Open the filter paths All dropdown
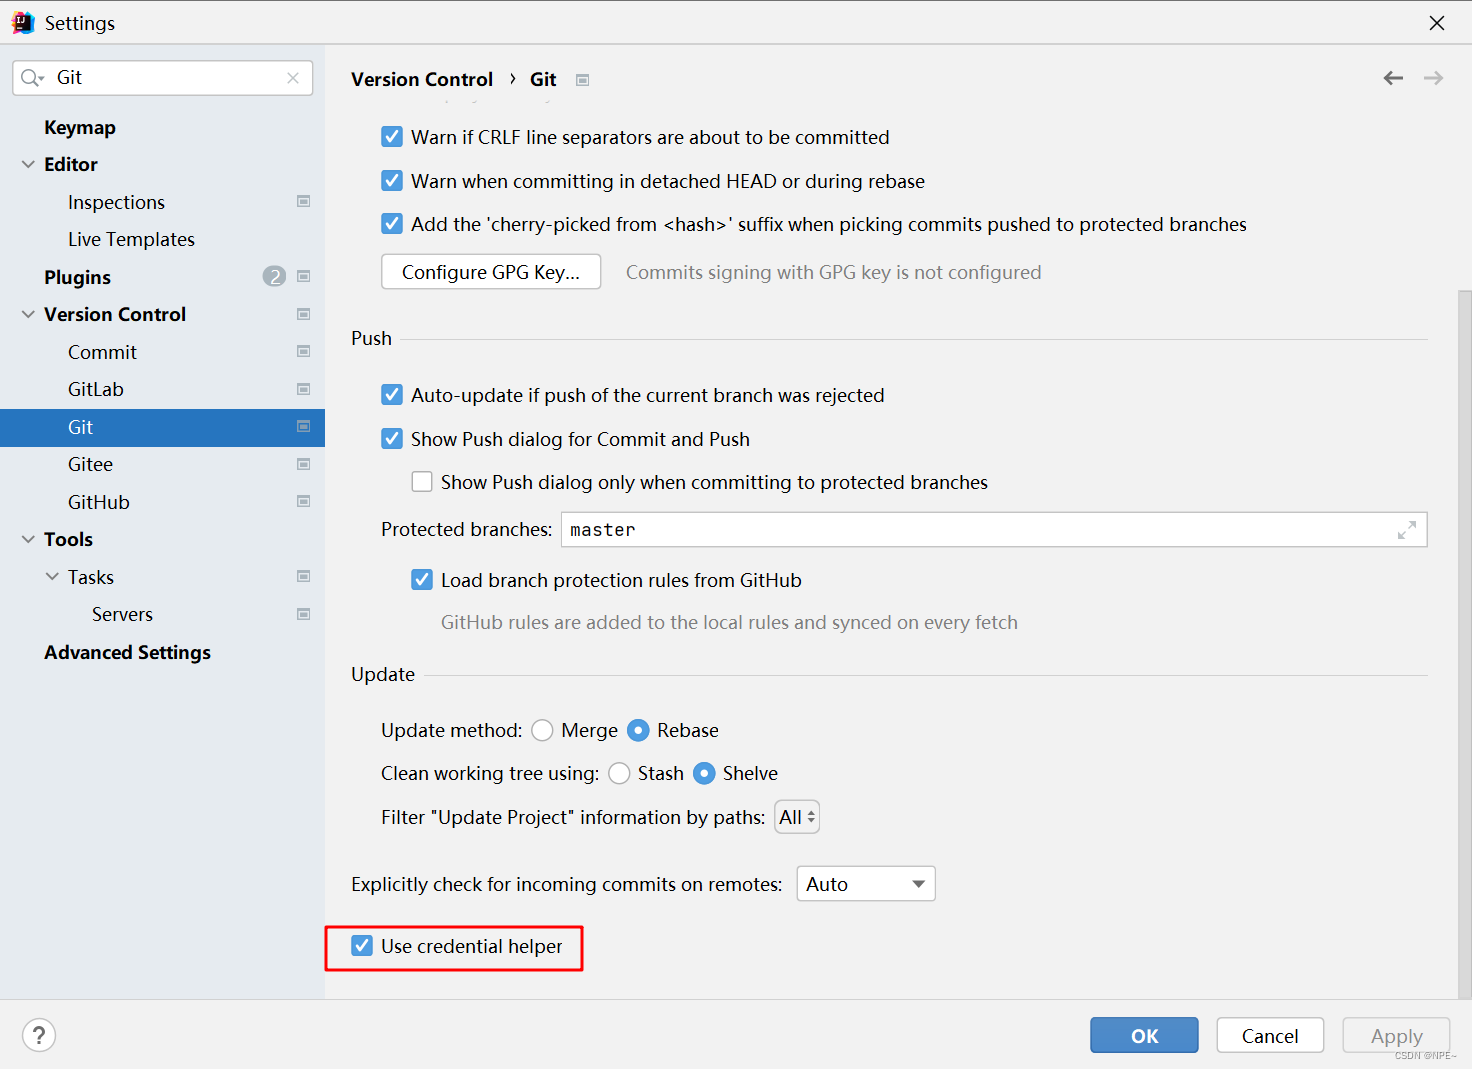 pos(797,817)
